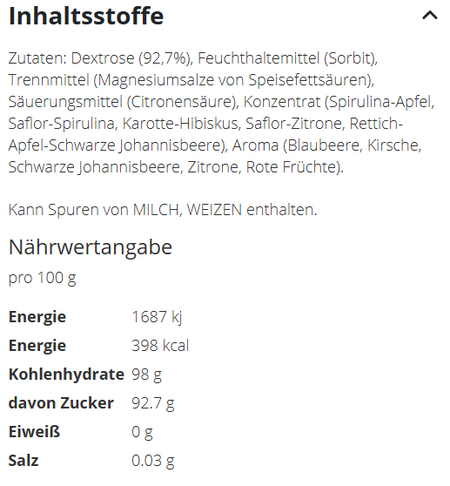450x486 pixels.
Task: Click the allergen note mentioning MILCH, WEIZEN
Action: click(163, 210)
